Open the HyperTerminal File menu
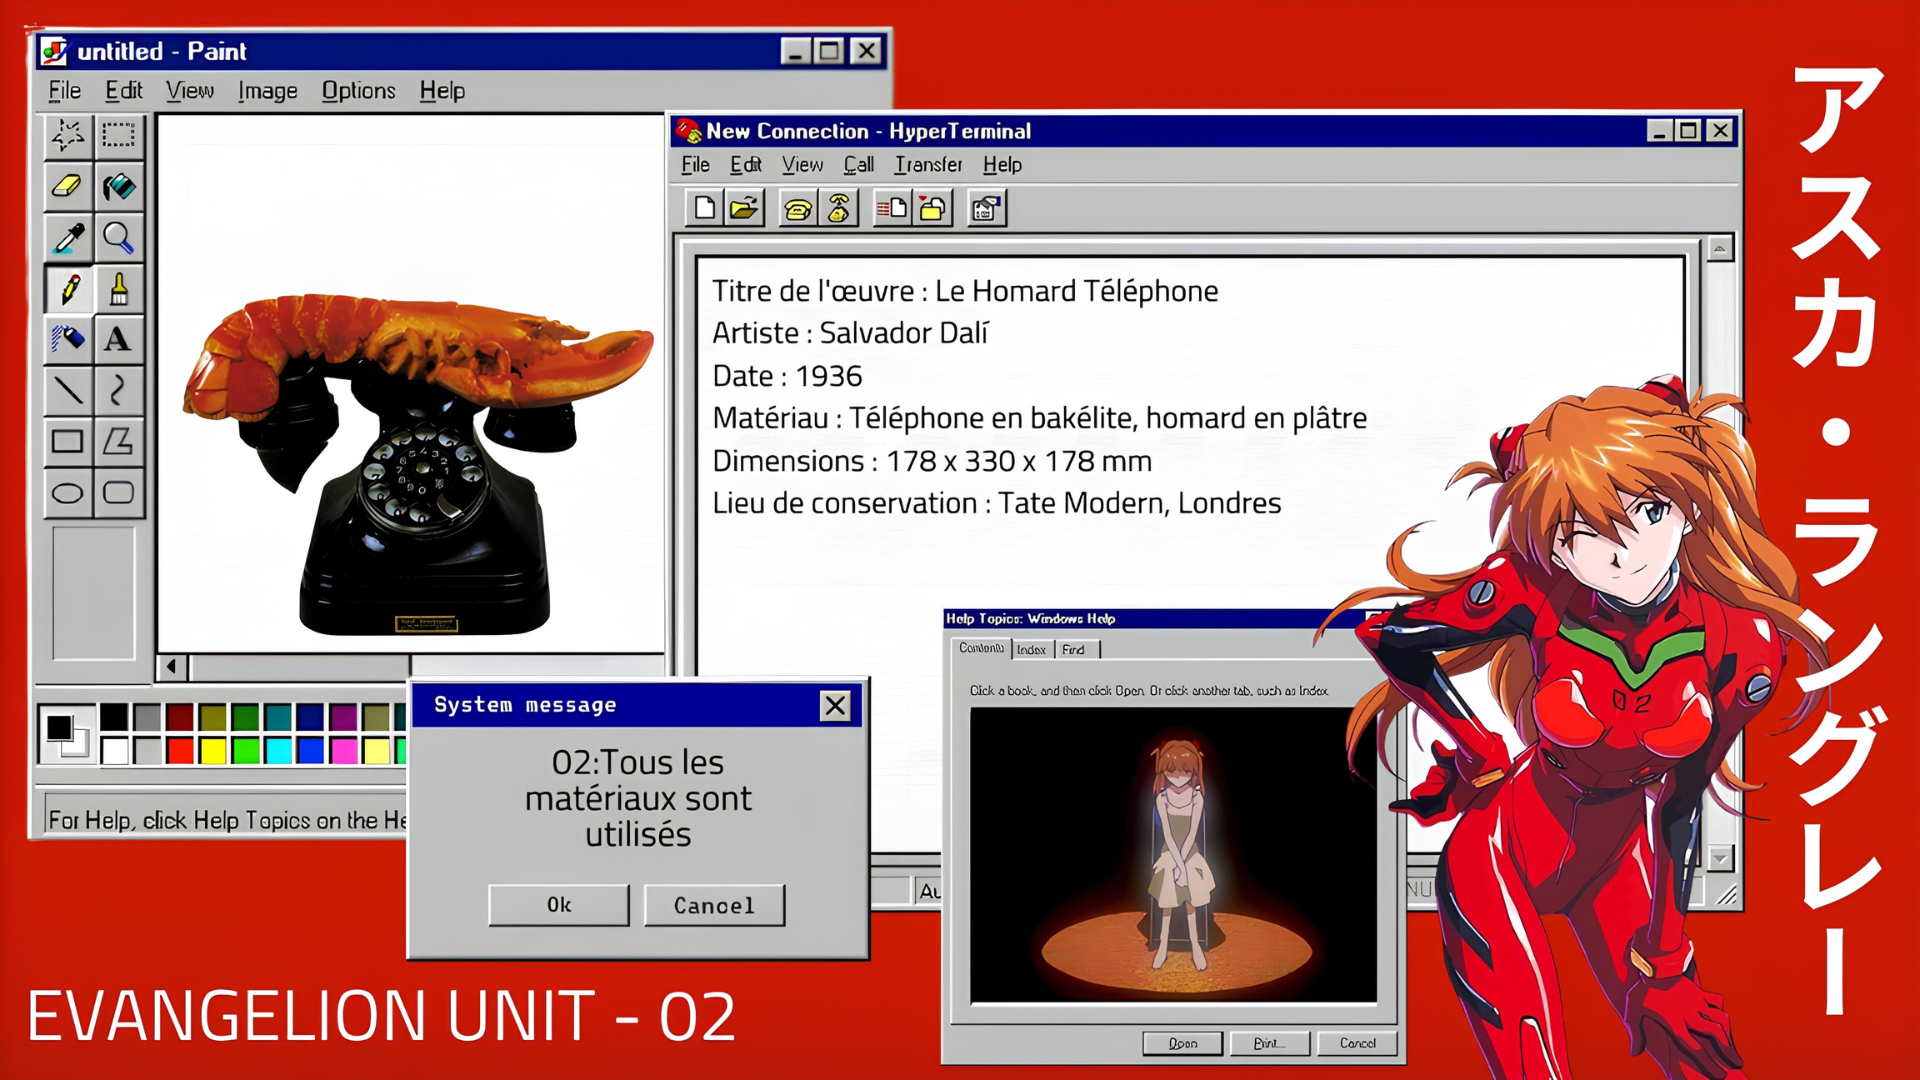The image size is (1920, 1080). point(696,165)
